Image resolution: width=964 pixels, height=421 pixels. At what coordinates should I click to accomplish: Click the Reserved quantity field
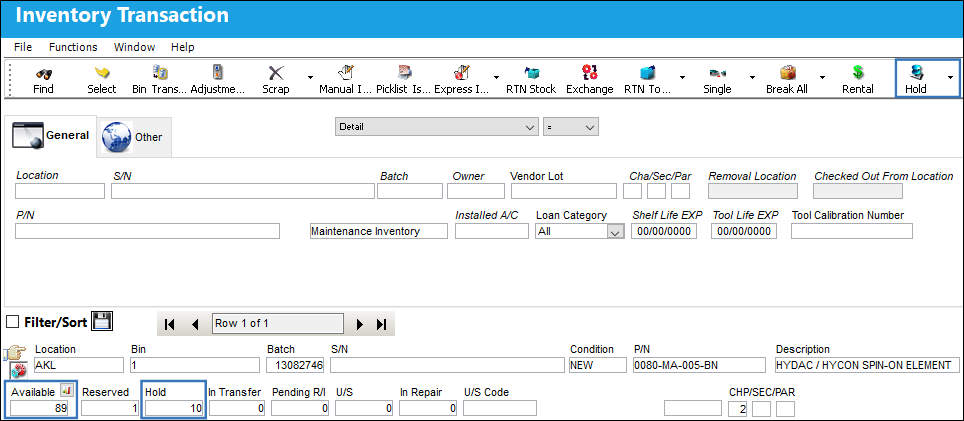(110, 407)
